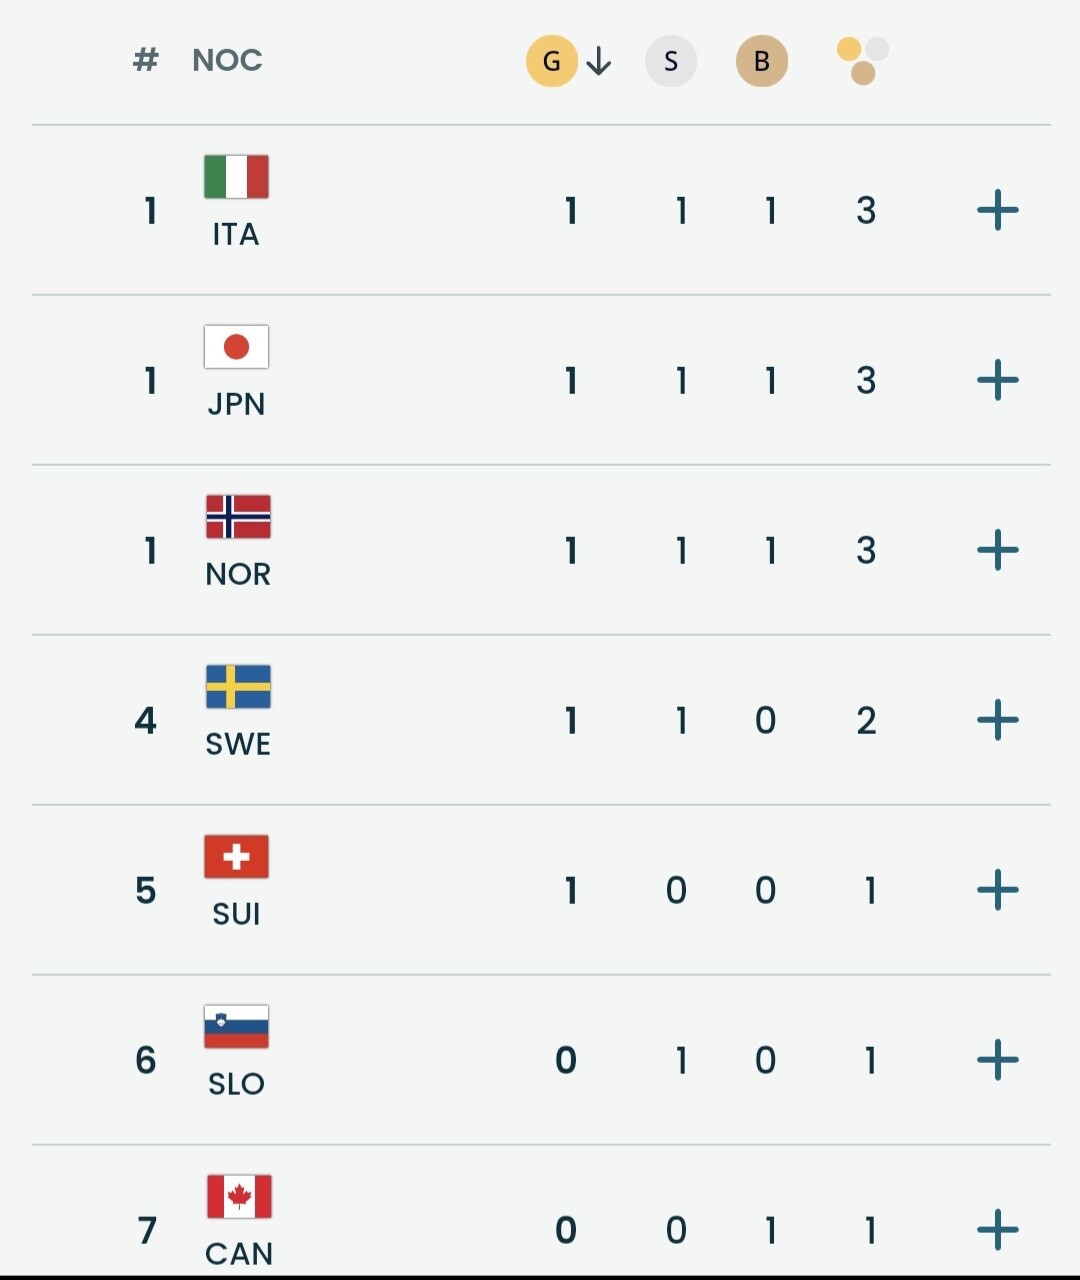Sort table by gold medal column
This screenshot has height=1280, width=1080.
coord(551,61)
